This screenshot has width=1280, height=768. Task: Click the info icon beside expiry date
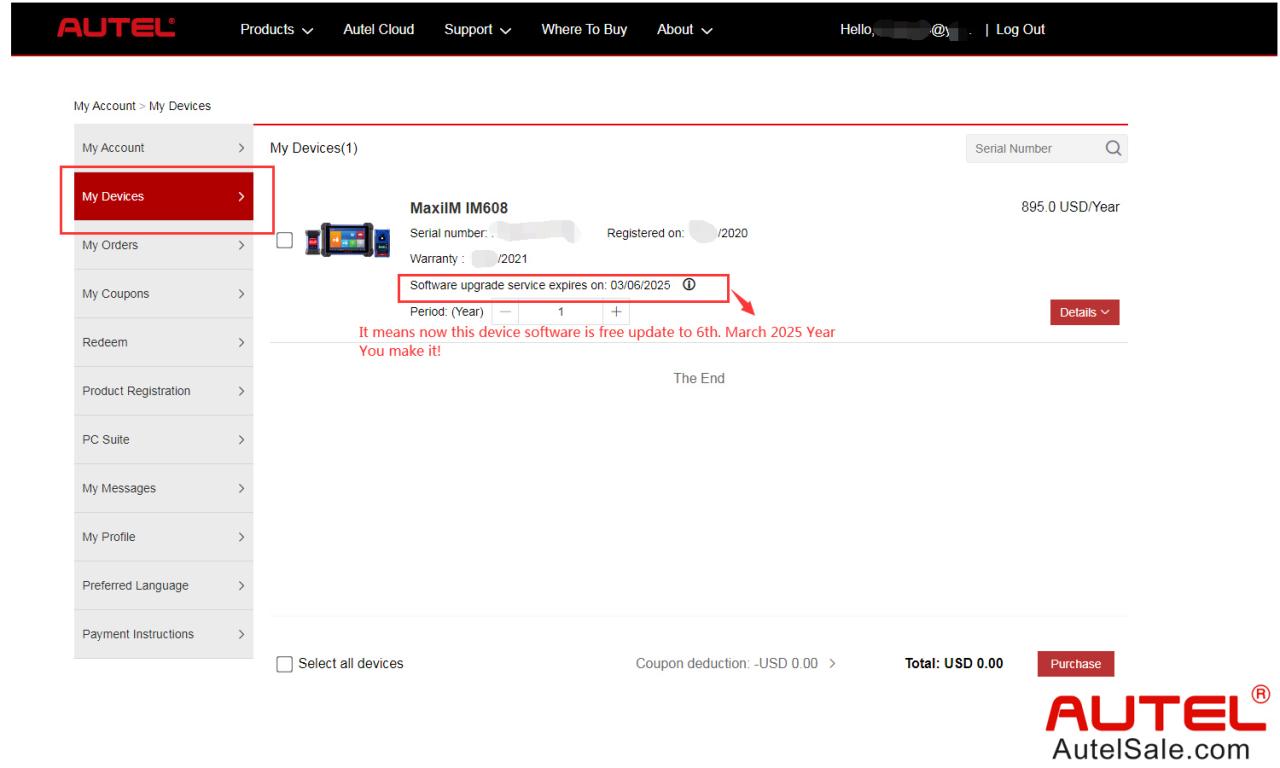[x=689, y=285]
